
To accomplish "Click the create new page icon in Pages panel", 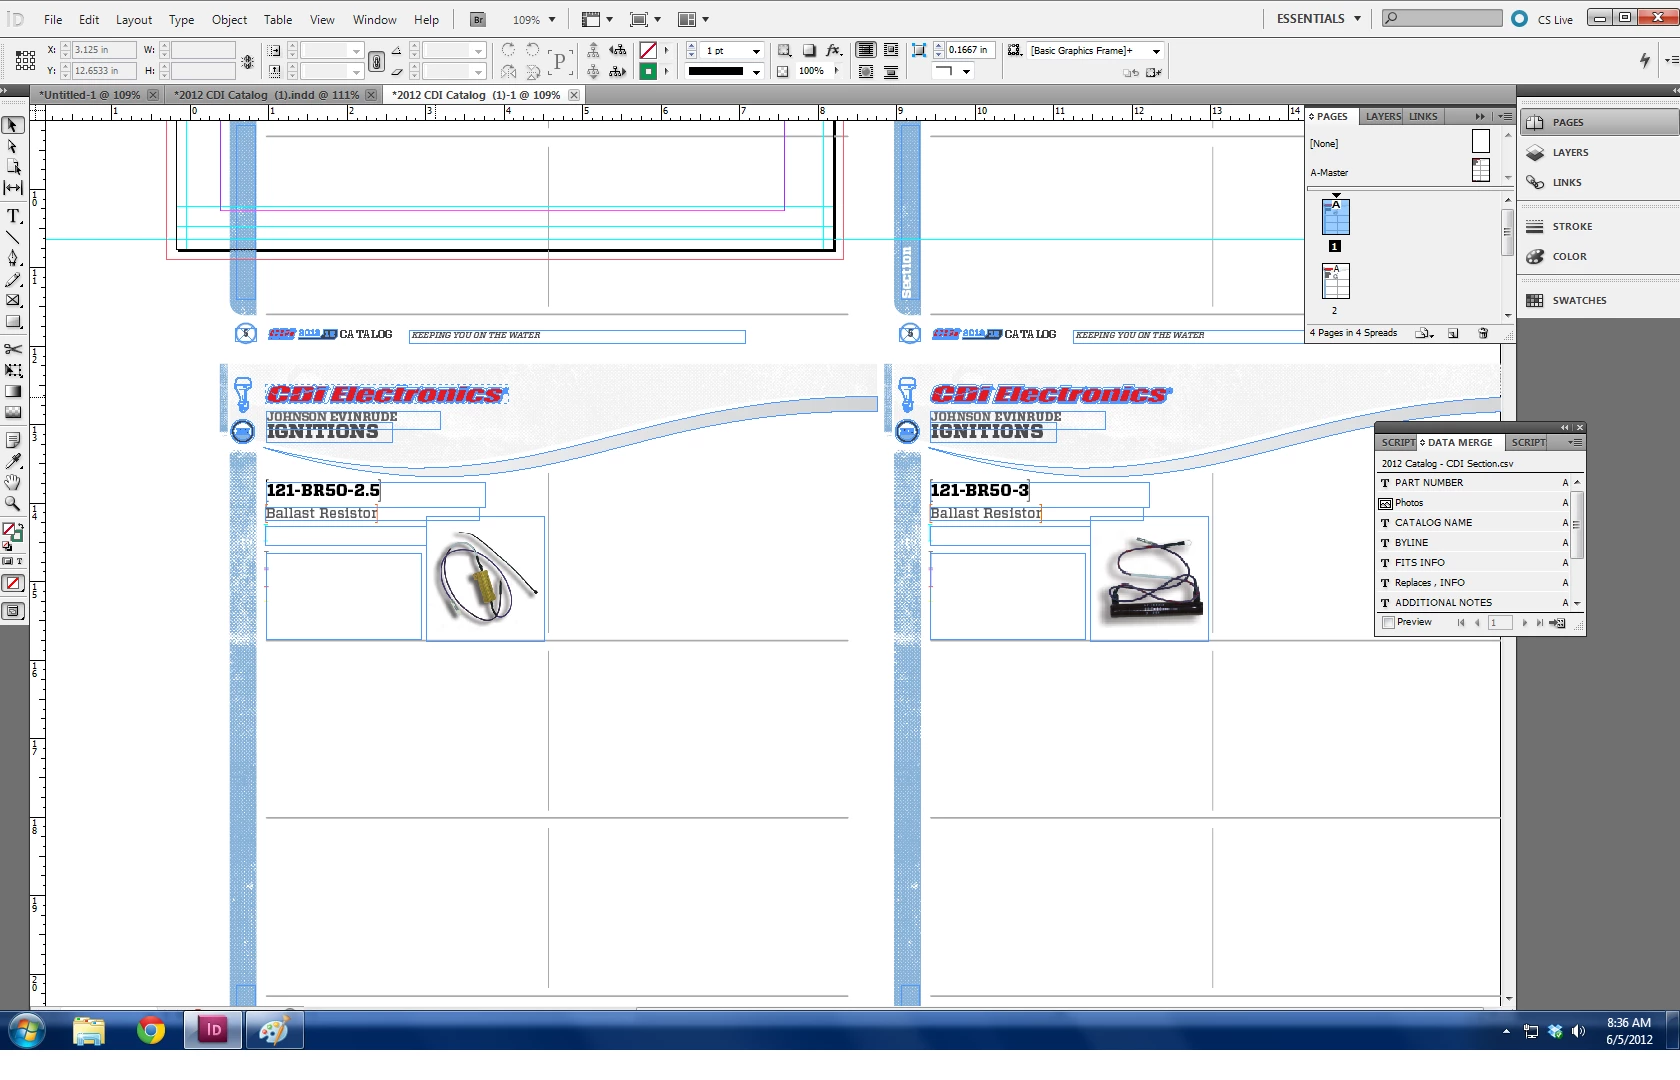I will (1453, 333).
